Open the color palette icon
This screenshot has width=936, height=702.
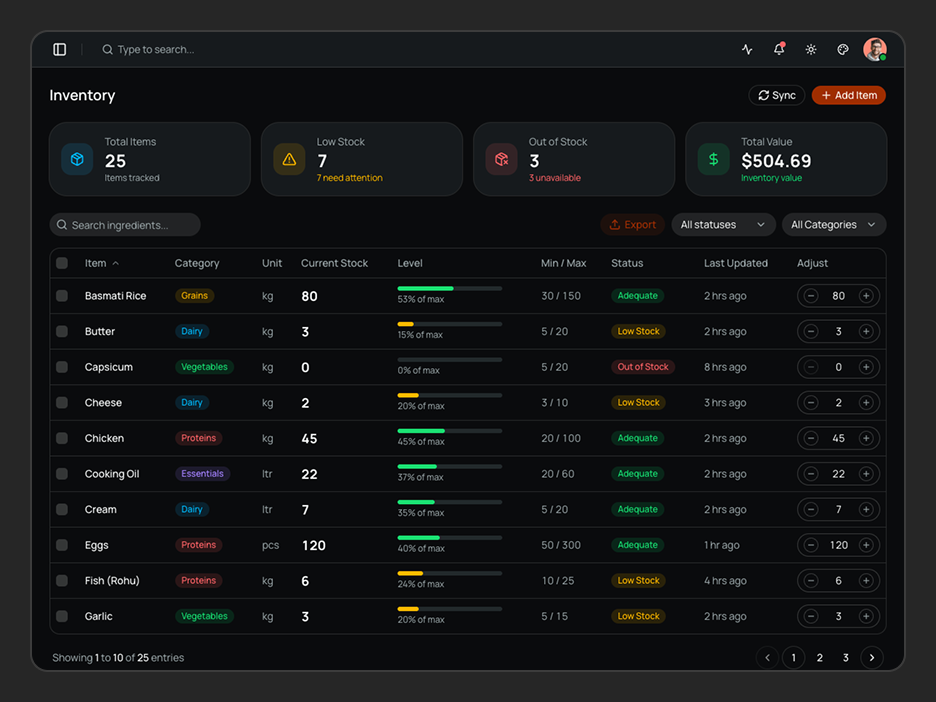pos(842,50)
